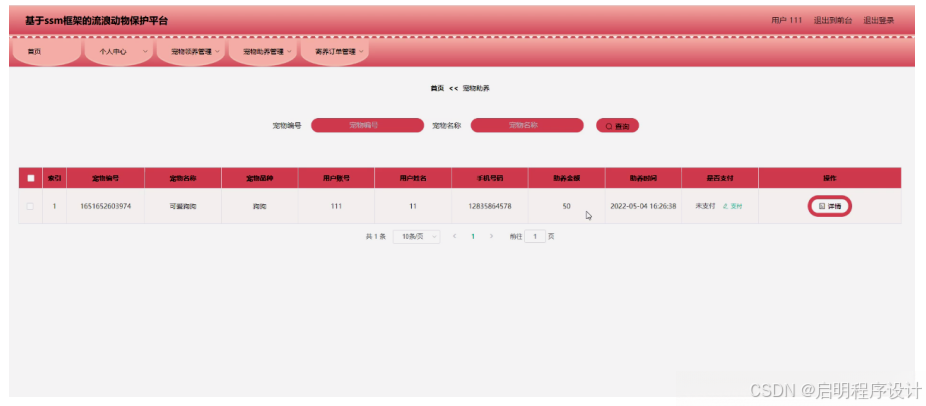Image resolution: width=926 pixels, height=406 pixels.
Task: Click the 支付 pay link in row 1
Action: [x=732, y=206]
